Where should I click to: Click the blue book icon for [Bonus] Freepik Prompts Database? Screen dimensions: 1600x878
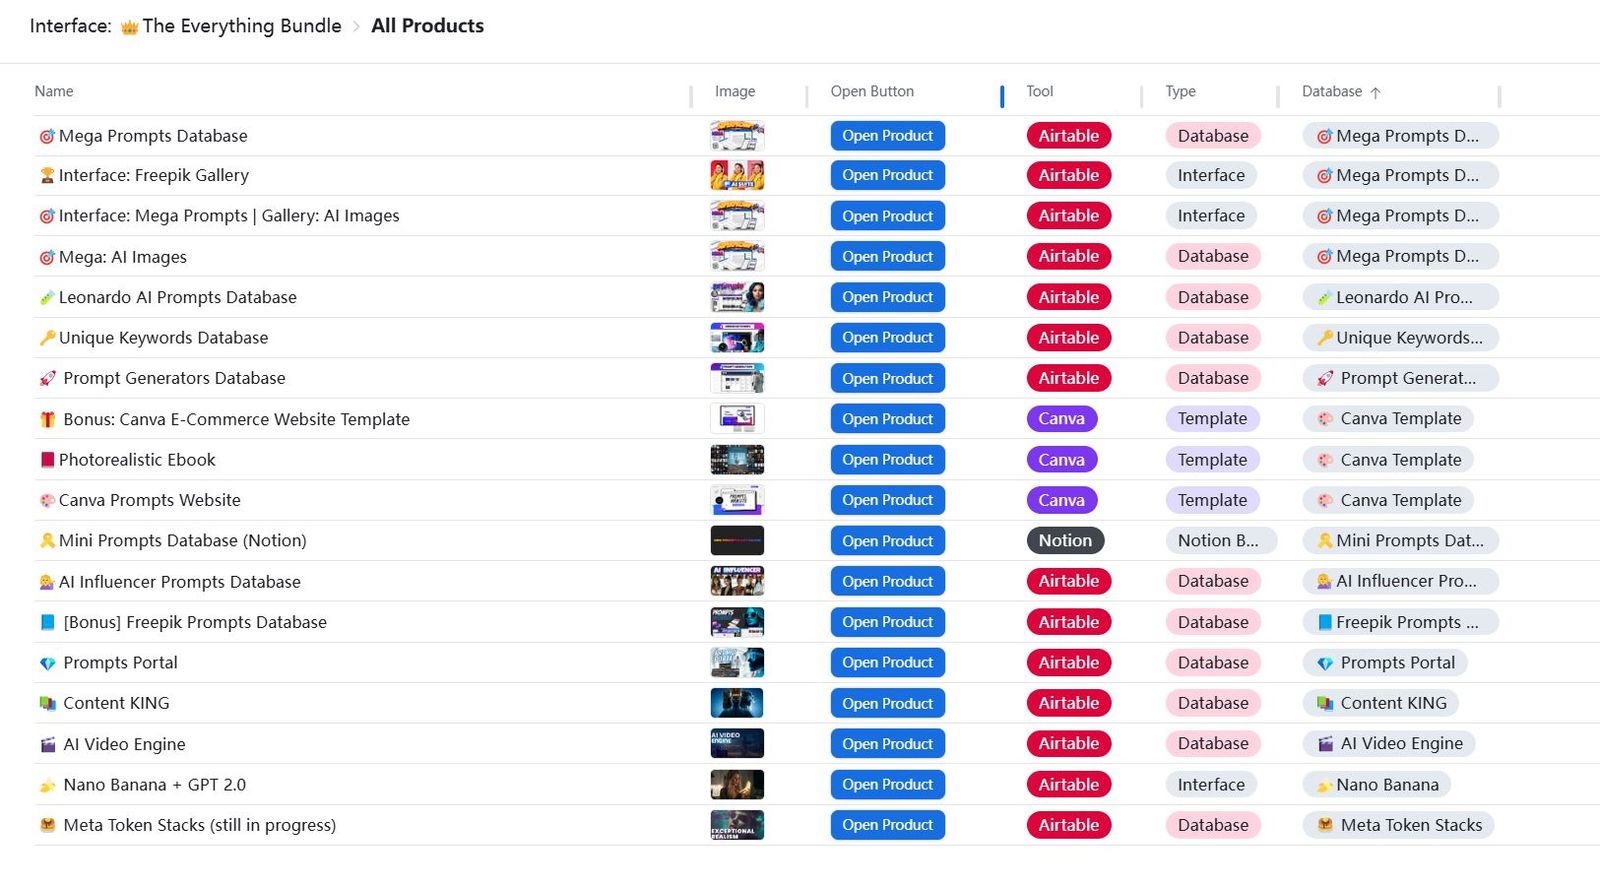47,622
